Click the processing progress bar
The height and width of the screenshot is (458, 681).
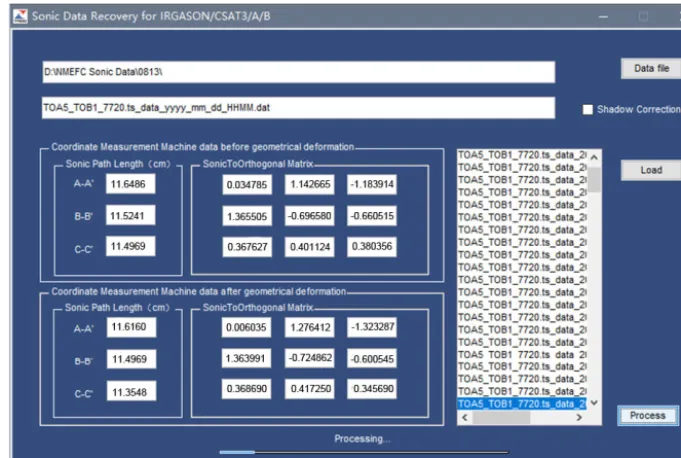[364, 452]
